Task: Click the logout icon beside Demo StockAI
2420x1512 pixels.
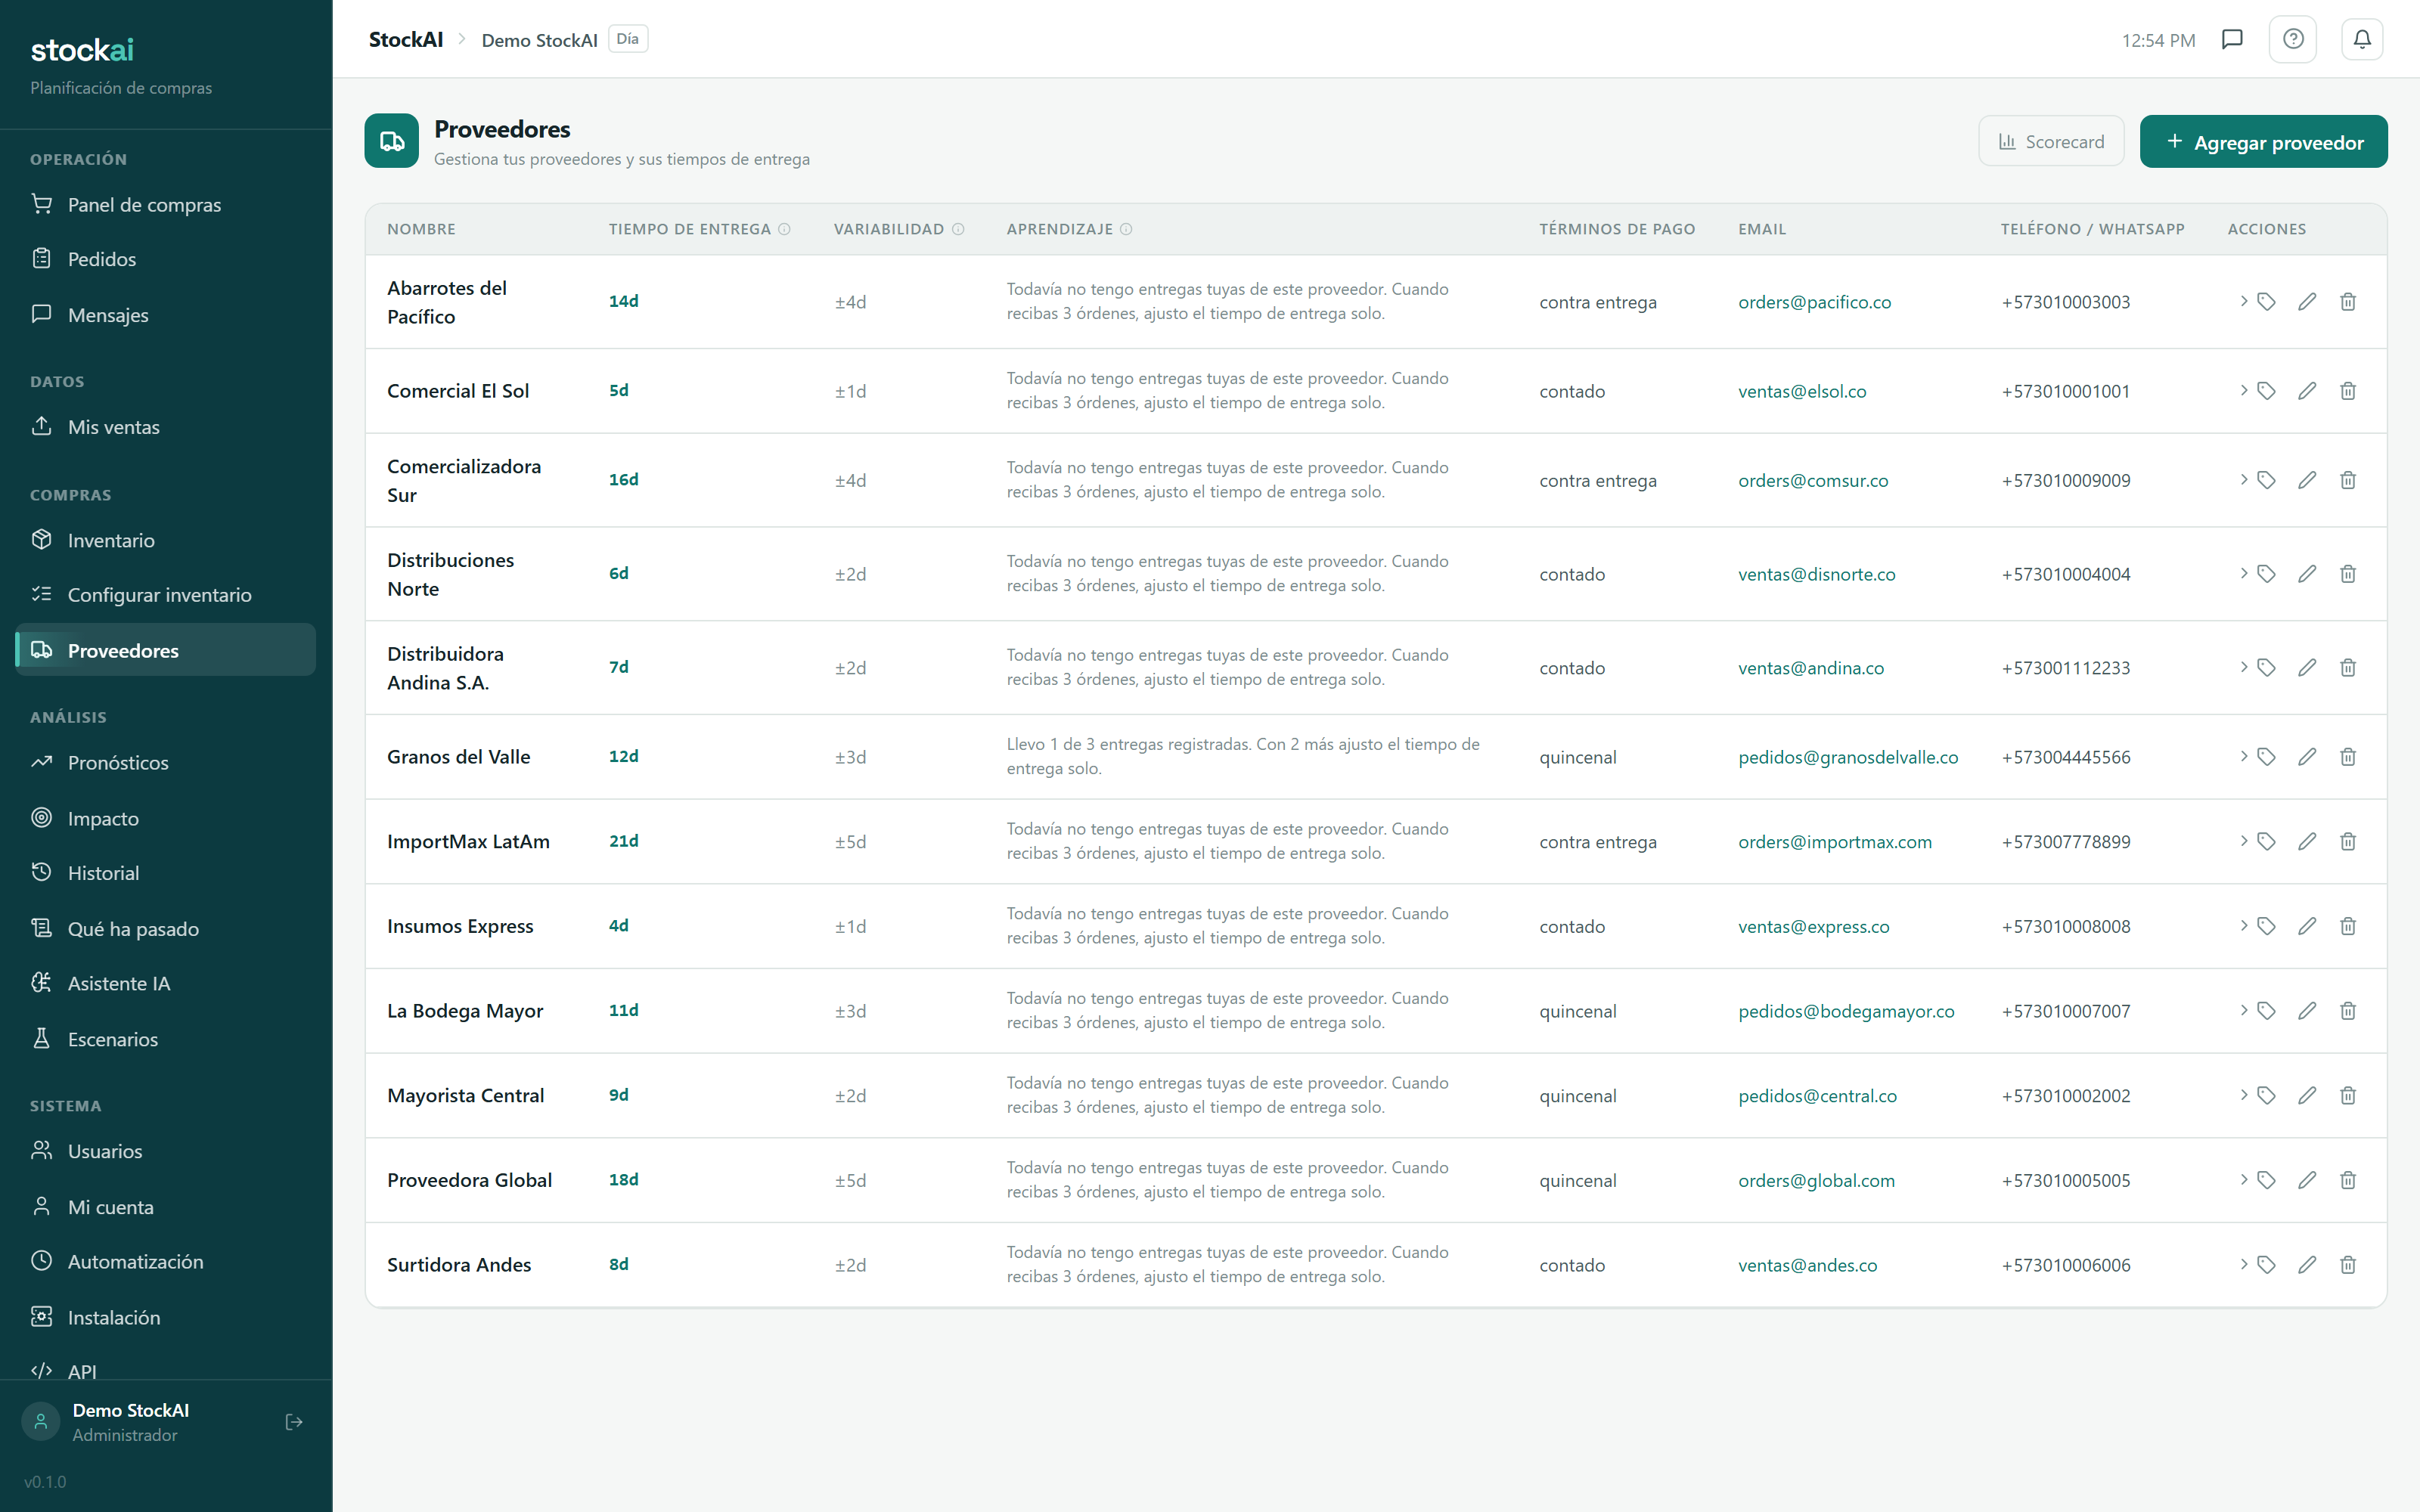Action: coord(294,1422)
